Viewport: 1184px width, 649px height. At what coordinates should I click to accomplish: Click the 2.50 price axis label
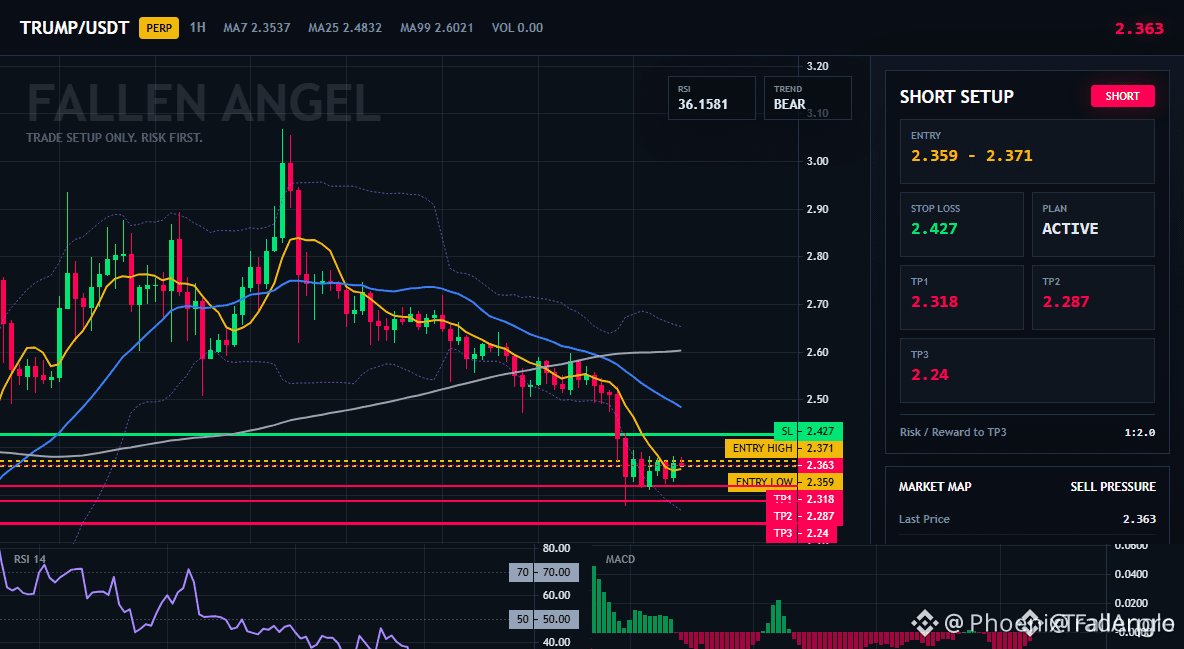point(817,400)
